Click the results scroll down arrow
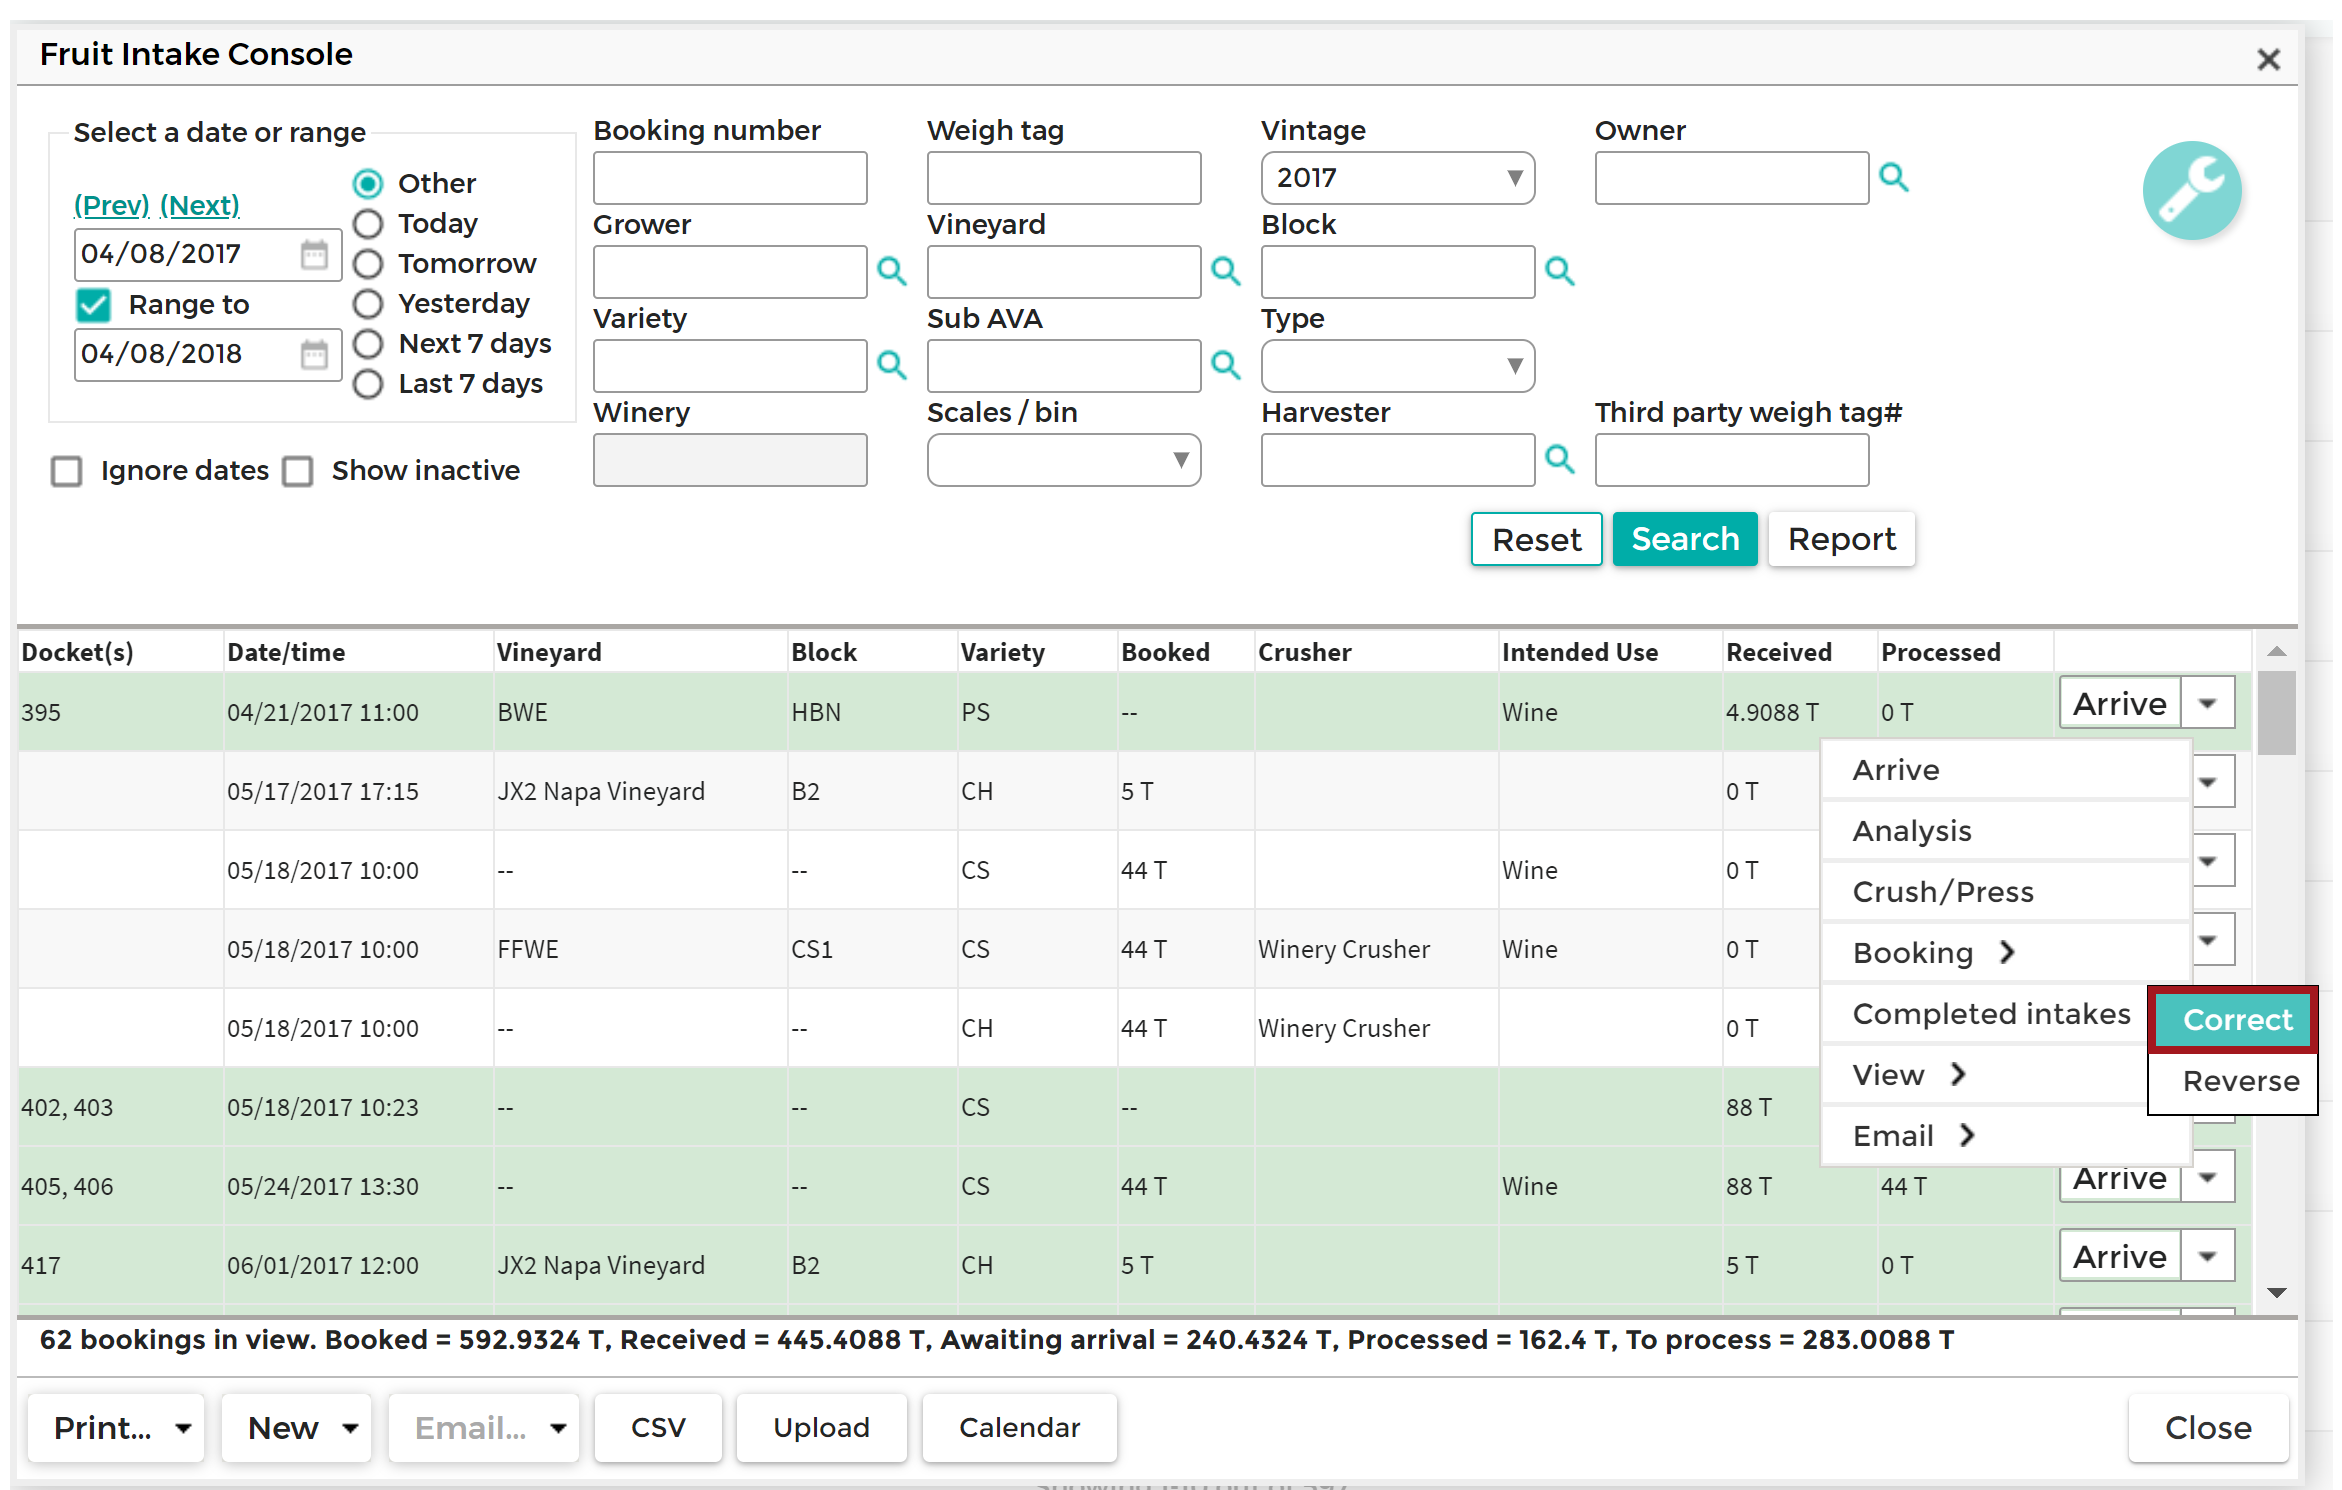This screenshot has width=2342, height=1490. tap(2277, 1292)
